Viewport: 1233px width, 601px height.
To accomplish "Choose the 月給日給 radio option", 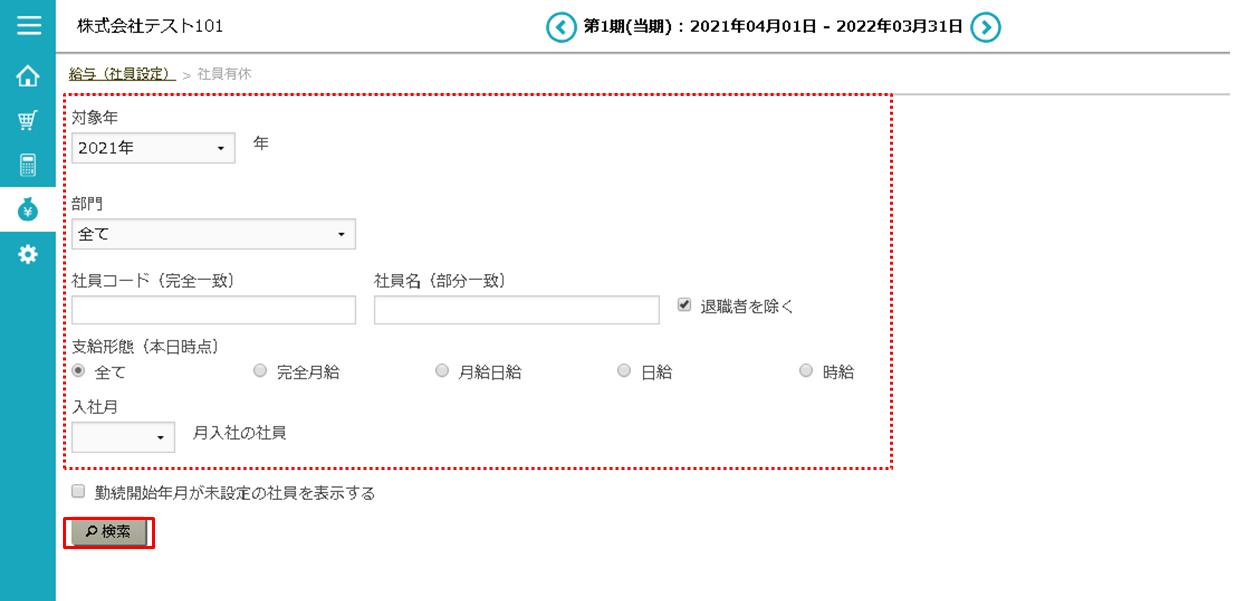I will tap(442, 371).
